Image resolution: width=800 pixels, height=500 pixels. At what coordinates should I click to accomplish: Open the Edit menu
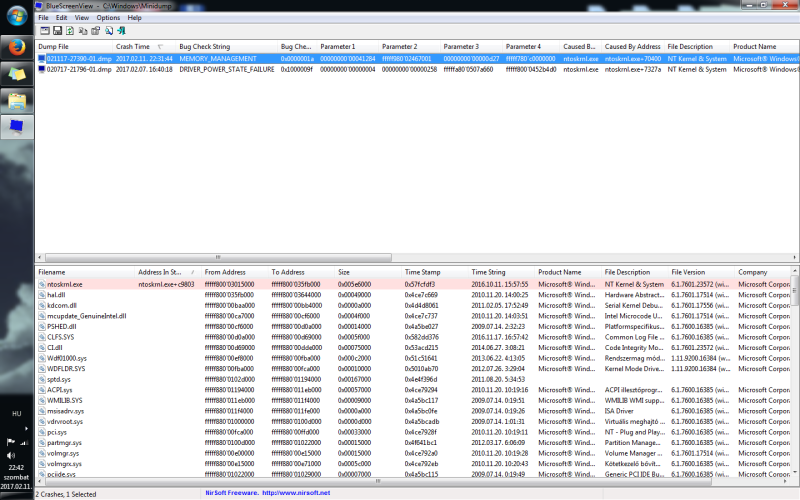[61, 17]
